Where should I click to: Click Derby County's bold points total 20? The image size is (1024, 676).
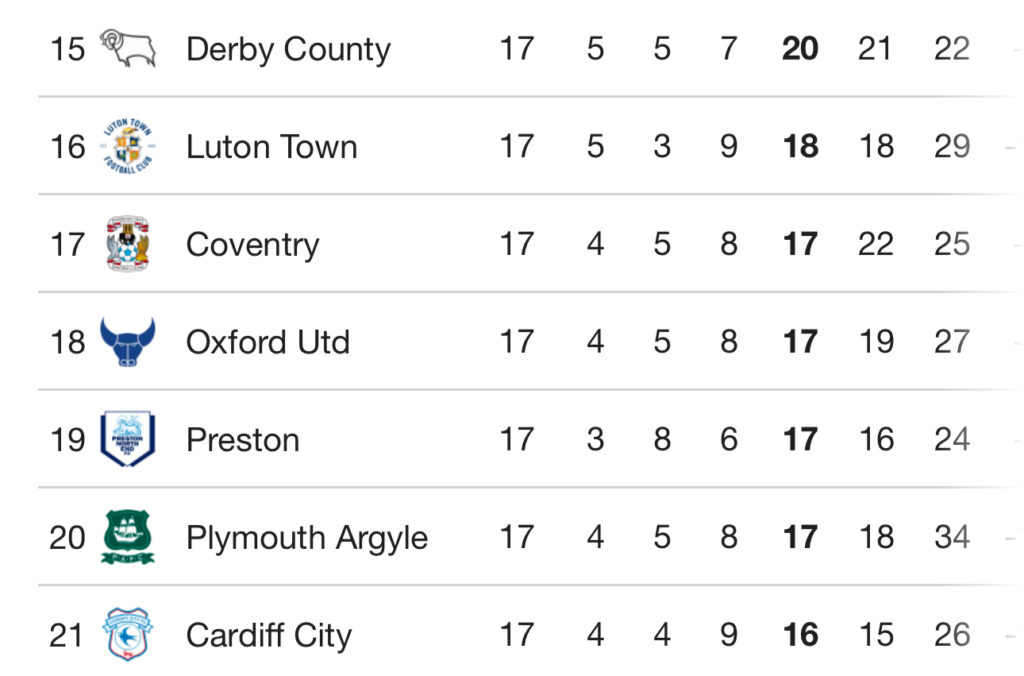800,49
